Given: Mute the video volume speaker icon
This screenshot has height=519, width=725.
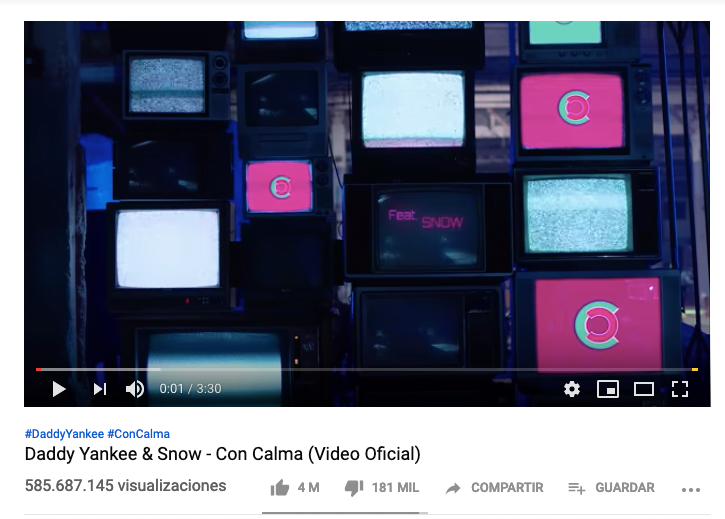Looking at the screenshot, I should pos(135,389).
